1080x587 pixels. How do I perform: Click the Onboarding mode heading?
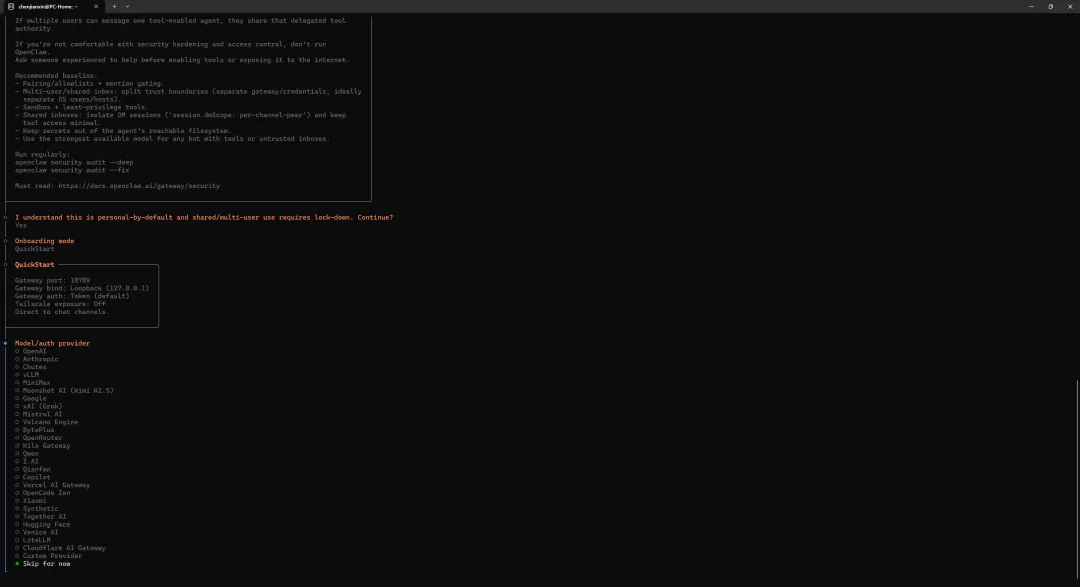pos(44,241)
